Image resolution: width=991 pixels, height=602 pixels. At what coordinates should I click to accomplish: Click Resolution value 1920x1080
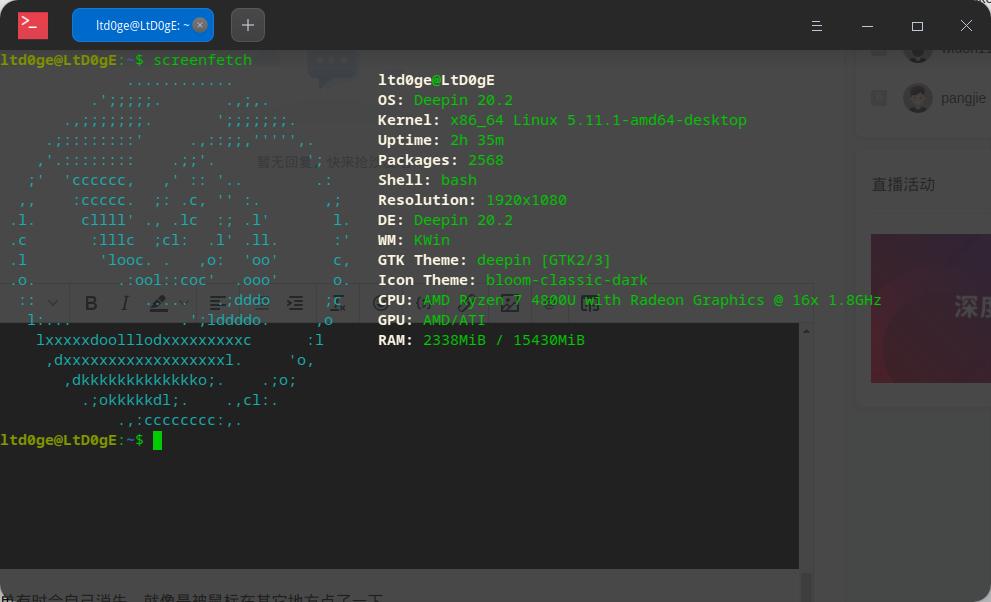coord(526,200)
